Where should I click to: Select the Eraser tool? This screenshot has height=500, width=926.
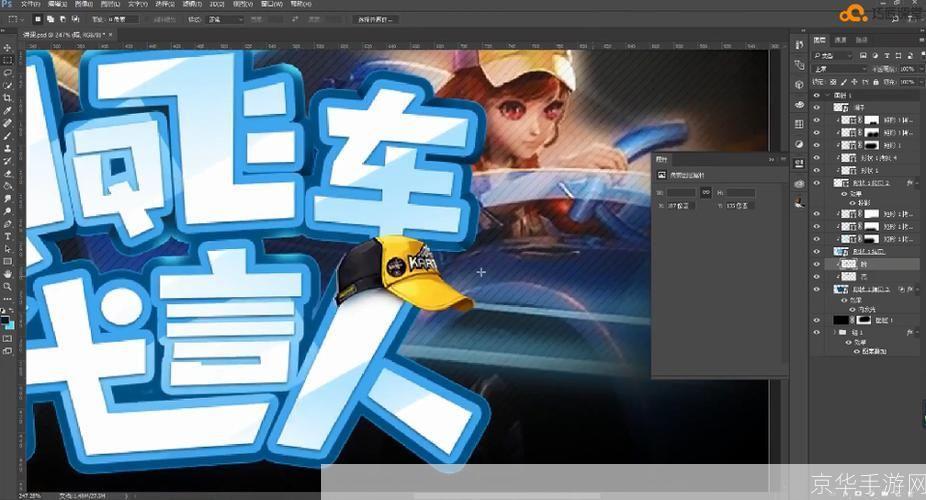point(8,174)
